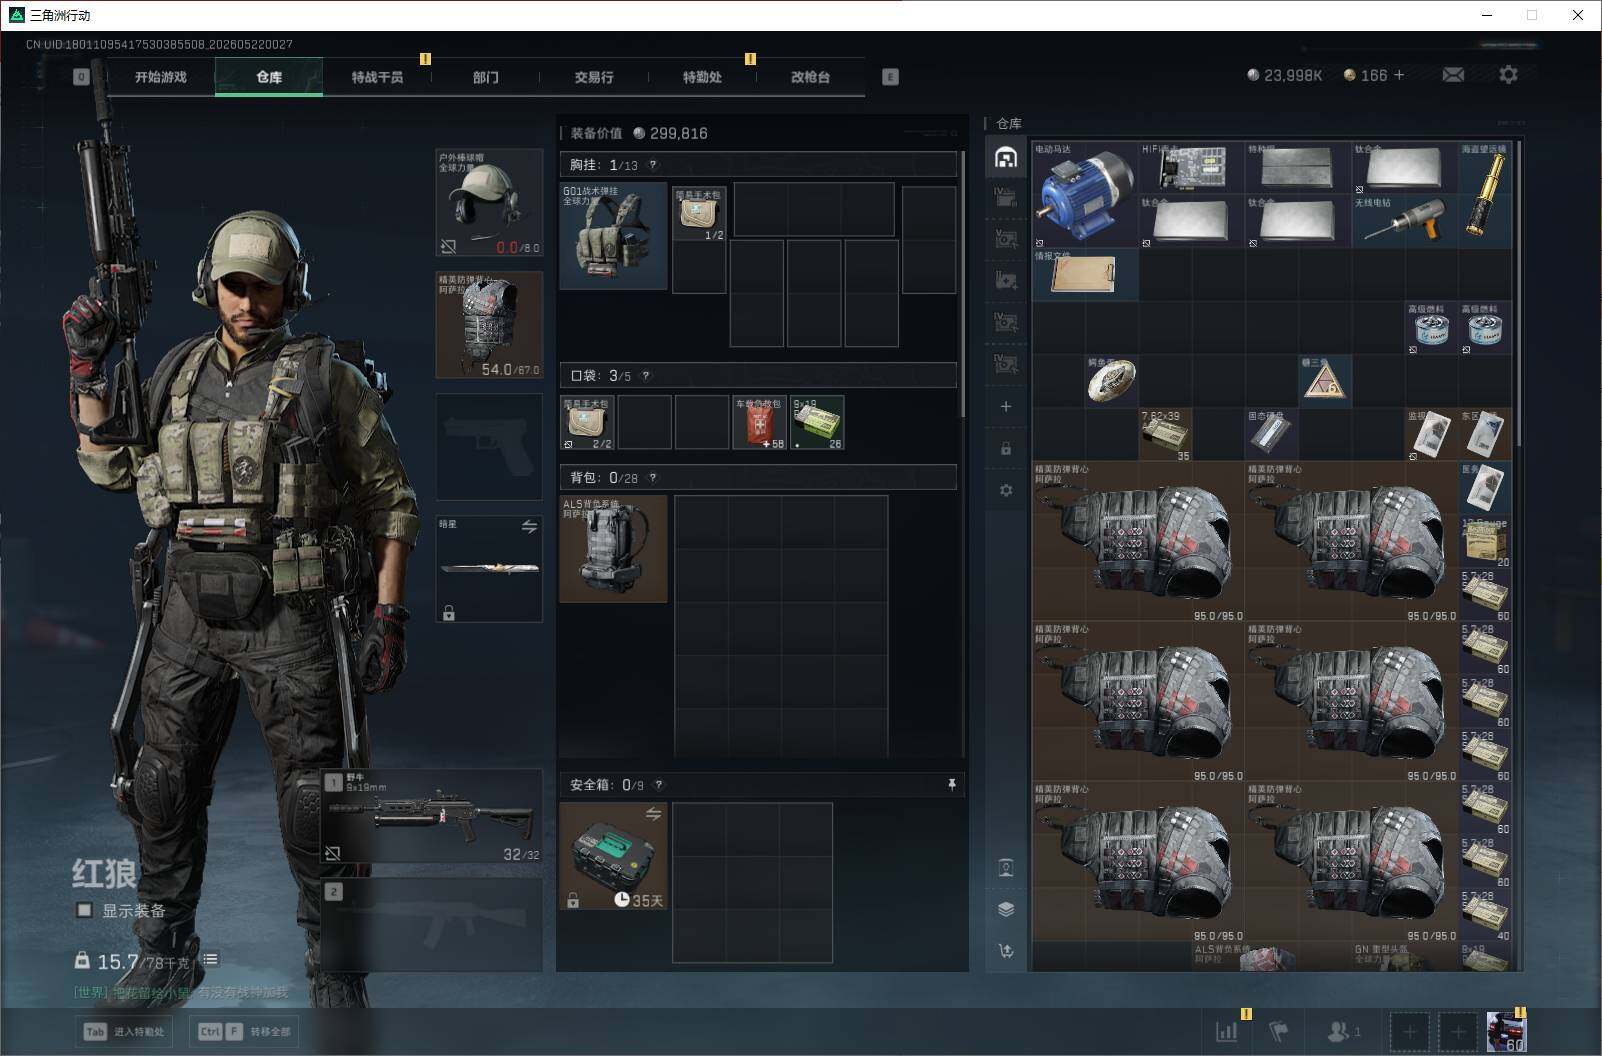Click the 23,998K currency balance
Image resolution: width=1602 pixels, height=1056 pixels.
[1285, 75]
